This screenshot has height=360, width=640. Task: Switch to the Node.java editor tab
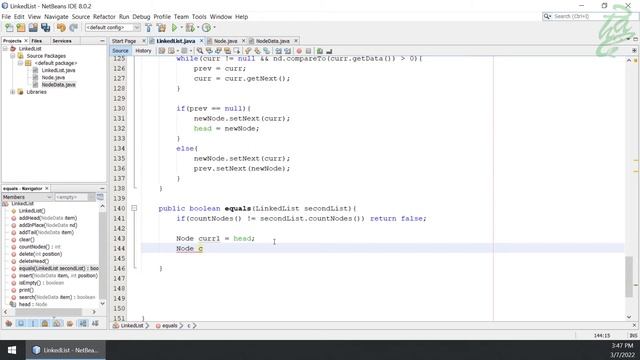click(225, 41)
